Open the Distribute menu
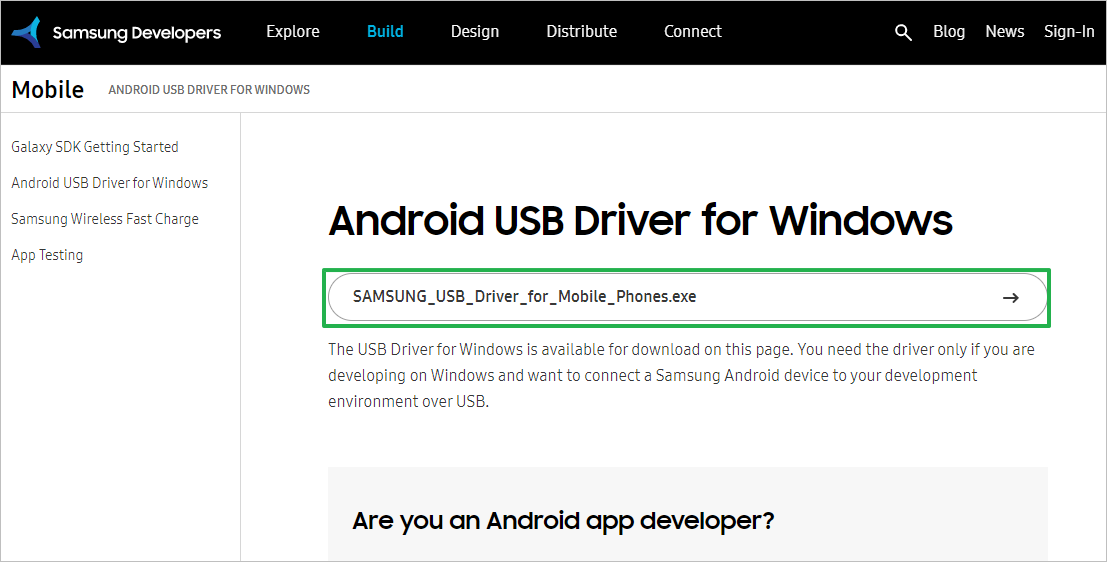 click(582, 32)
